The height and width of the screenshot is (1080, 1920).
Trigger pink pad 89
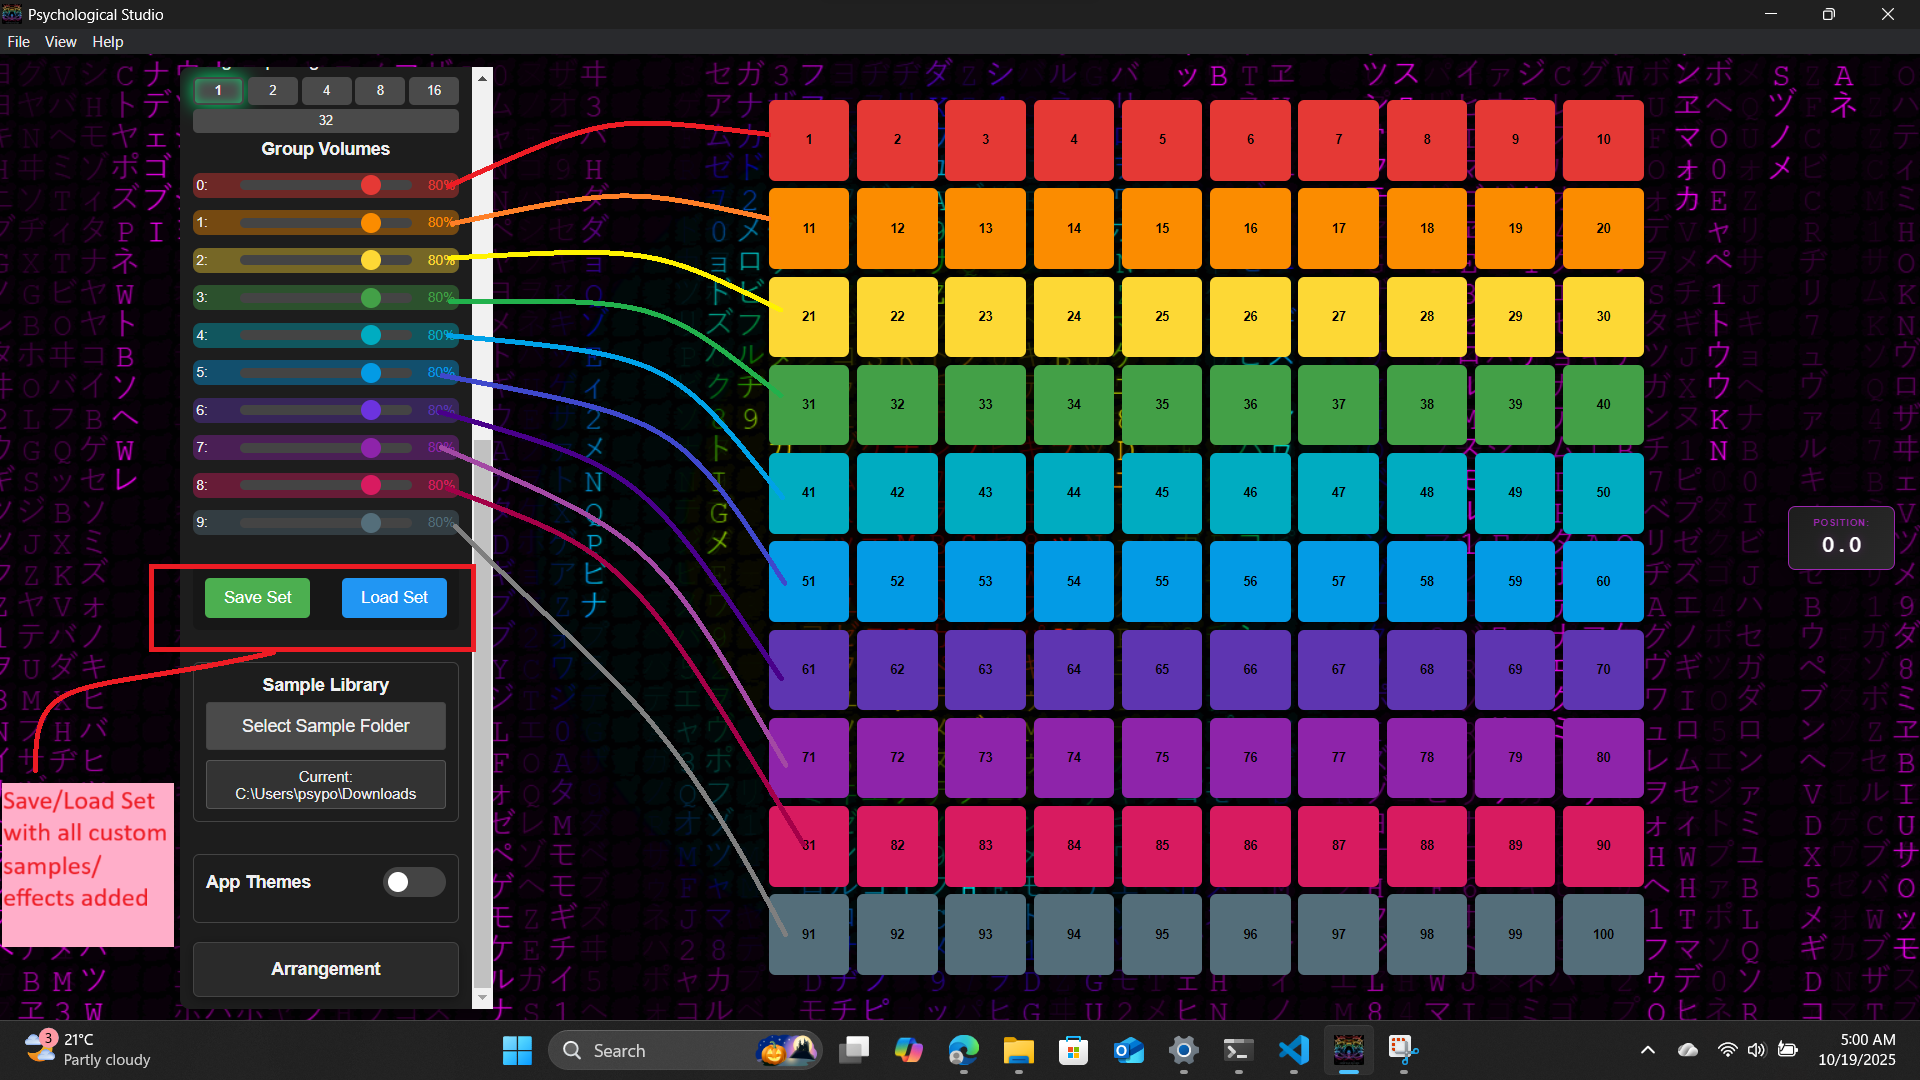pyautogui.click(x=1514, y=845)
